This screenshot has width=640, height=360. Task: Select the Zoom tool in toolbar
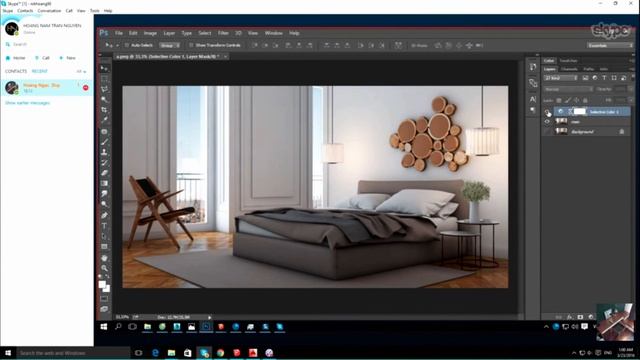coord(104,268)
